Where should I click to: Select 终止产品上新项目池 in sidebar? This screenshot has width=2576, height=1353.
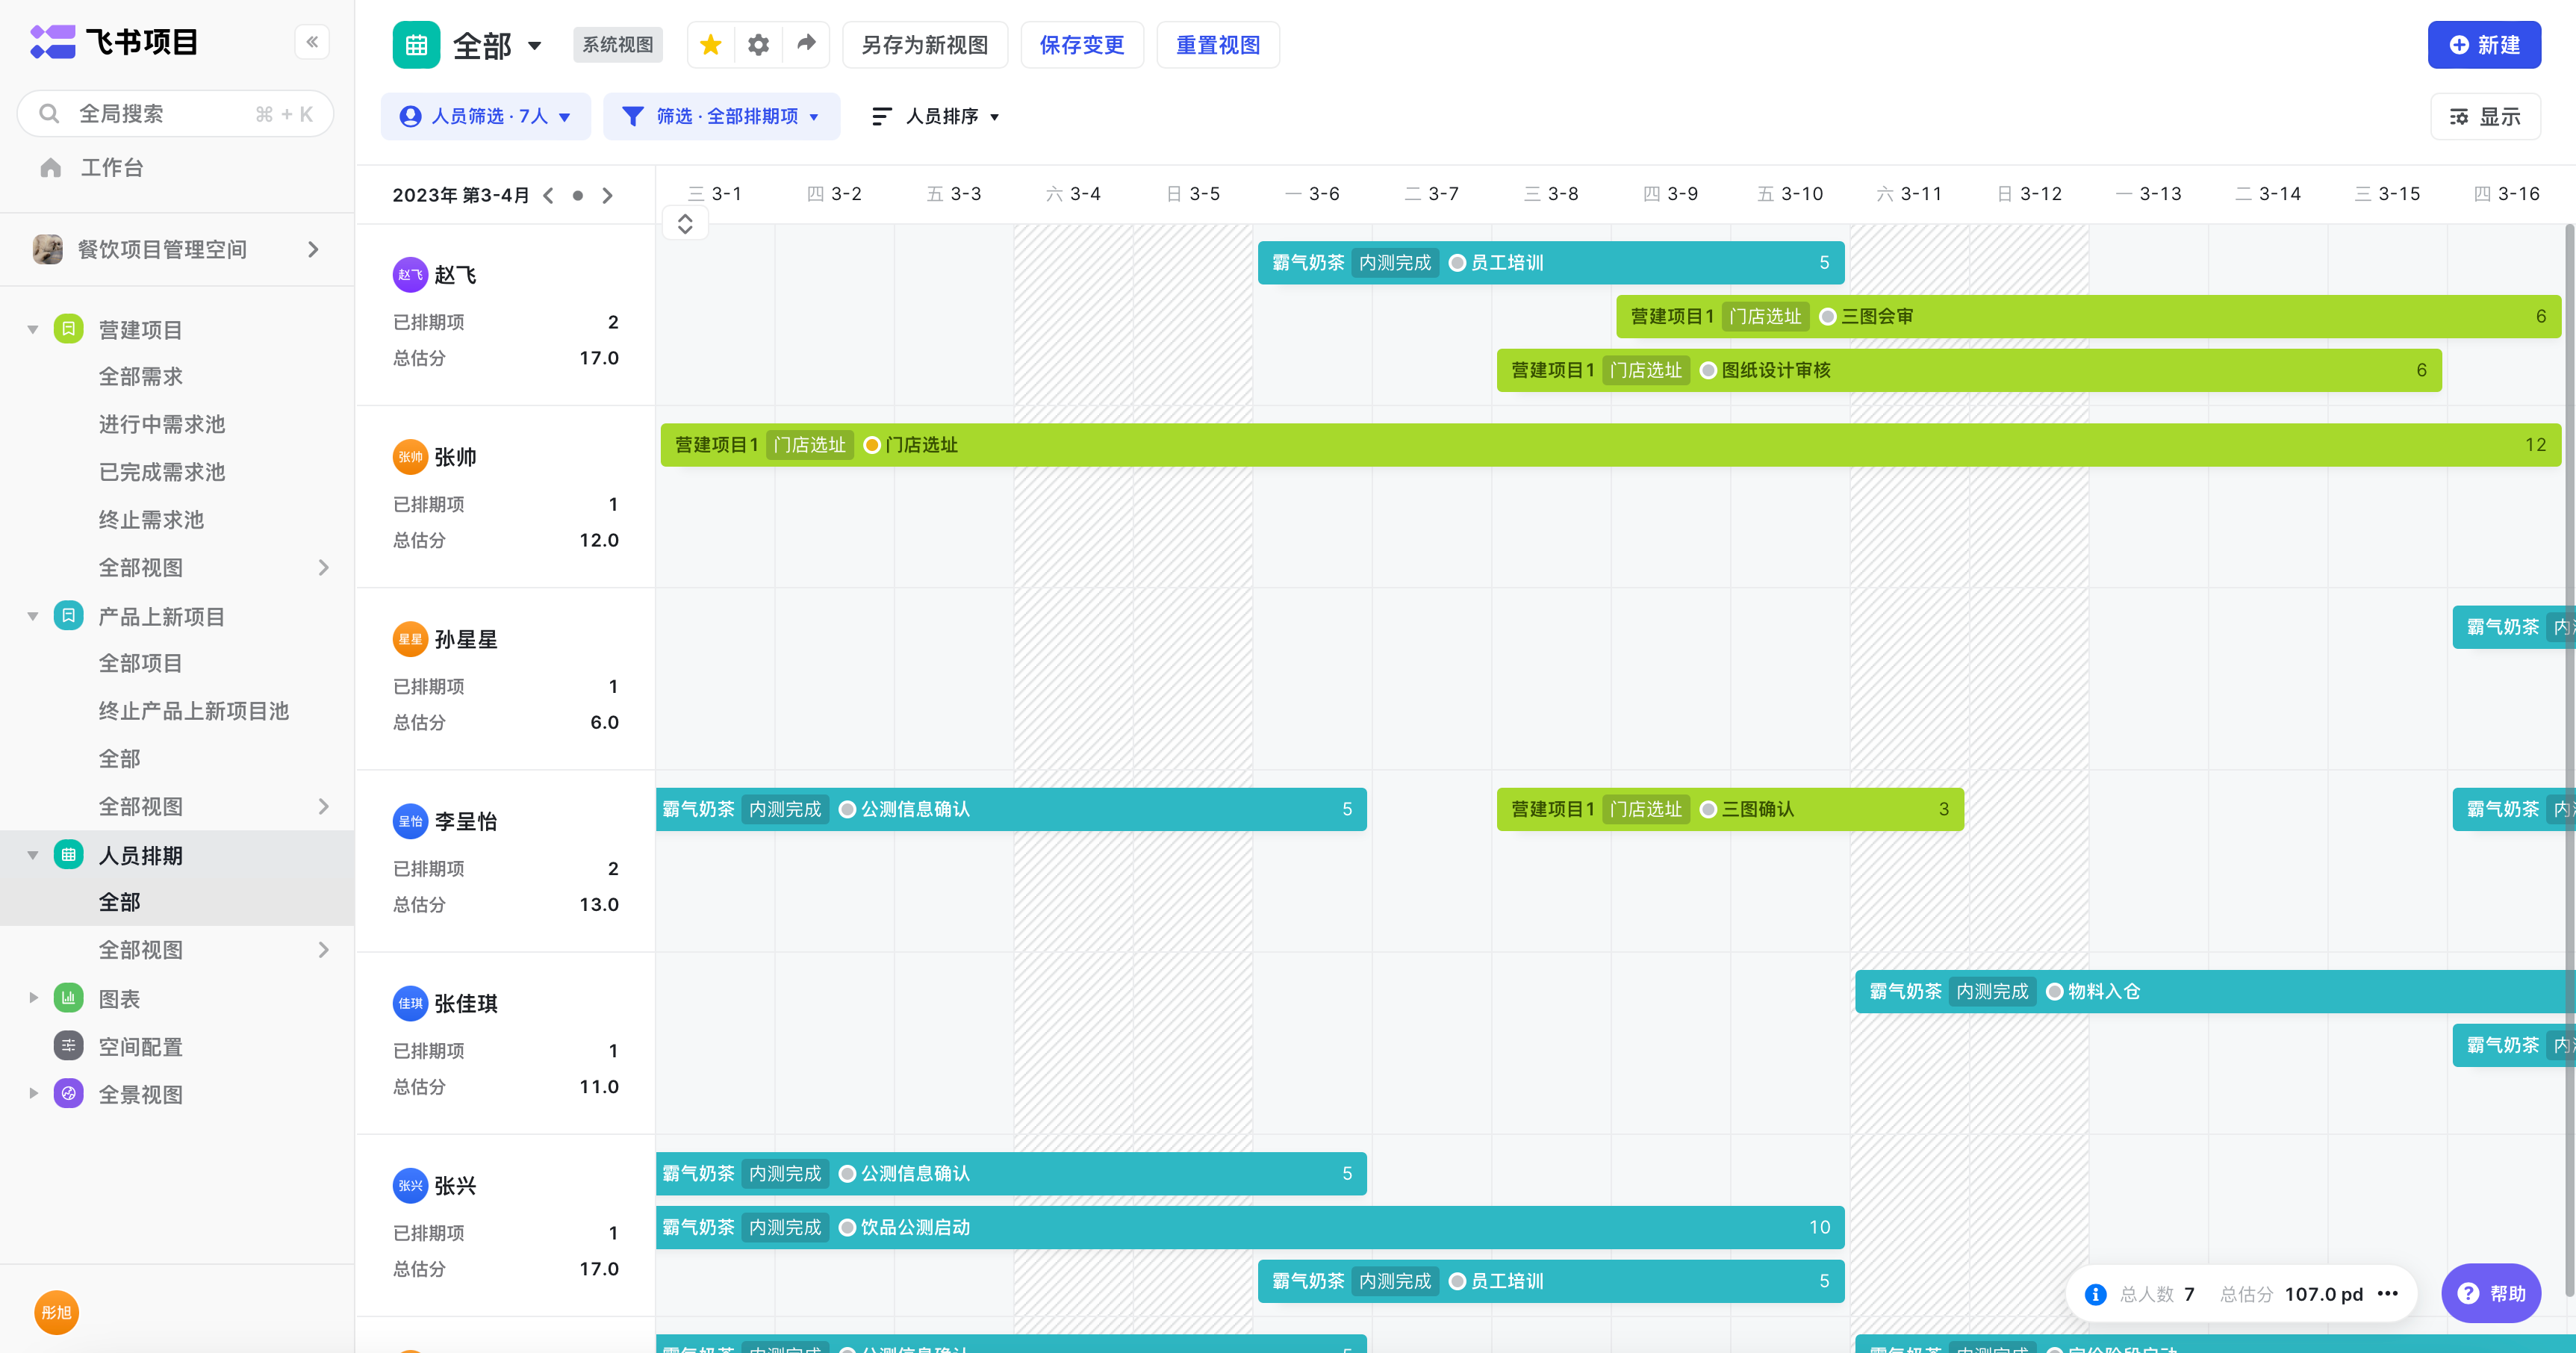[194, 711]
